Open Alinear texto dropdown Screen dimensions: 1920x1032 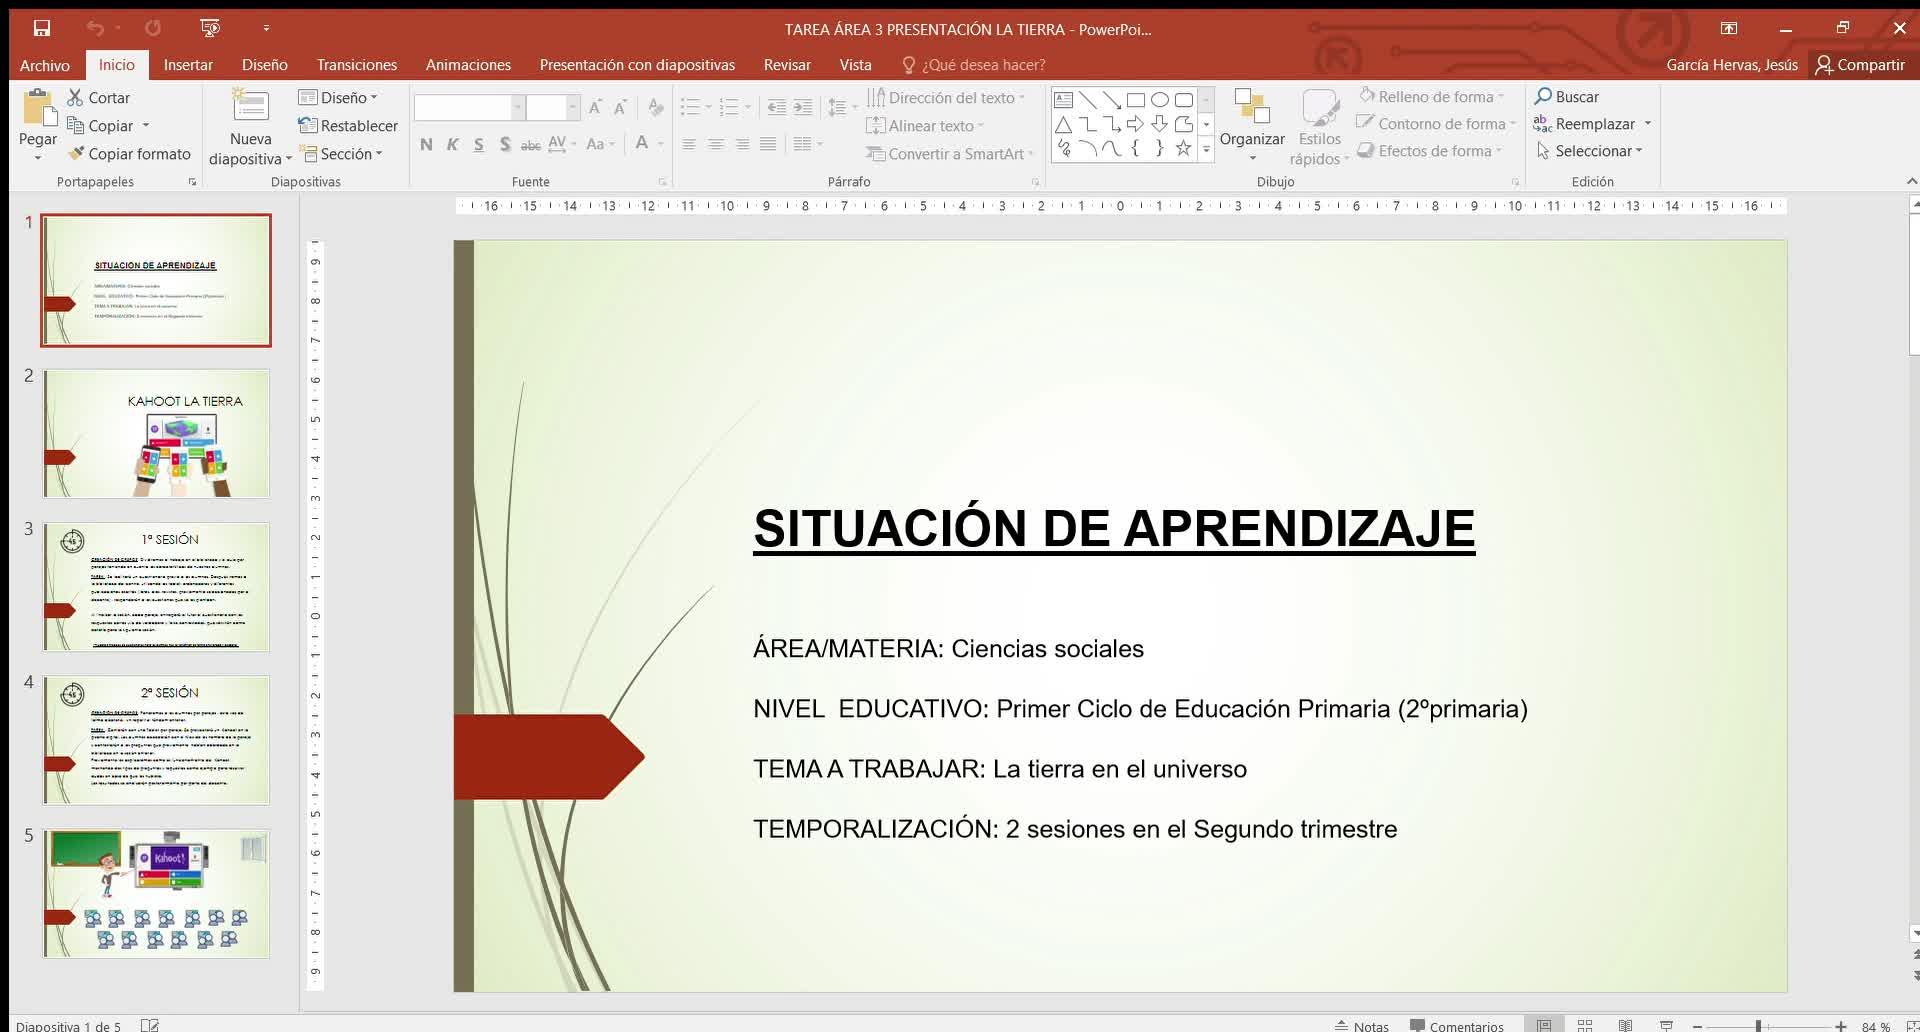[925, 125]
